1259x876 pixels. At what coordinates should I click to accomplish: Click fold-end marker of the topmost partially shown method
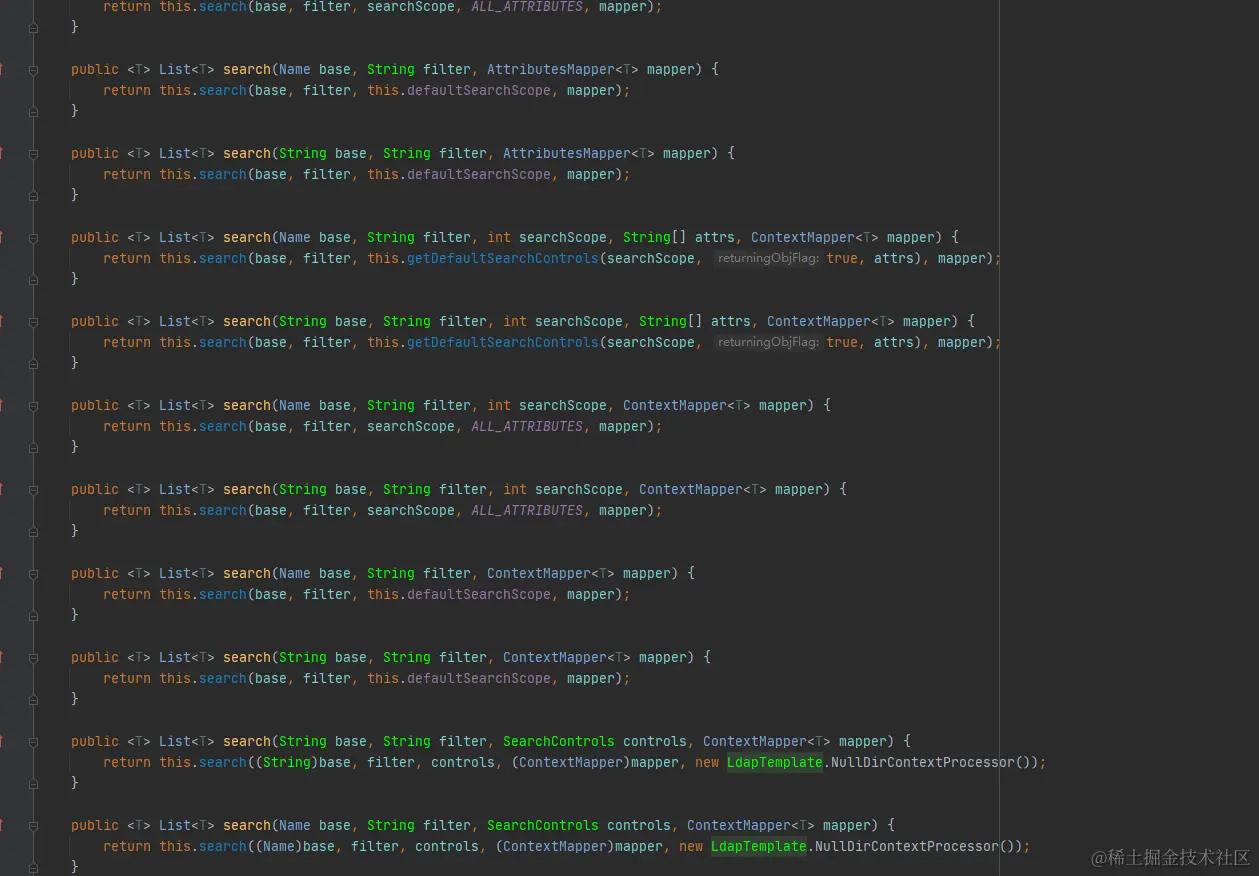(x=34, y=28)
